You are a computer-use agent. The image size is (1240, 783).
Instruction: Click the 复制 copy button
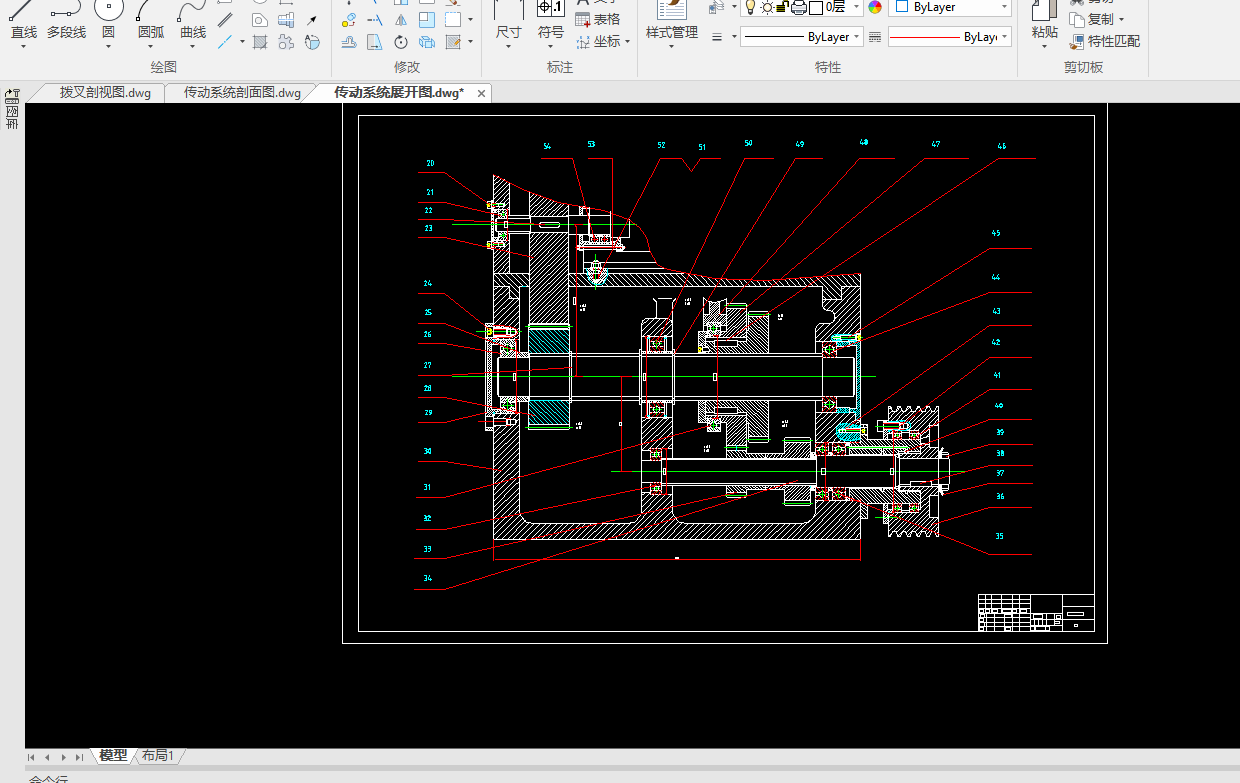[1099, 20]
